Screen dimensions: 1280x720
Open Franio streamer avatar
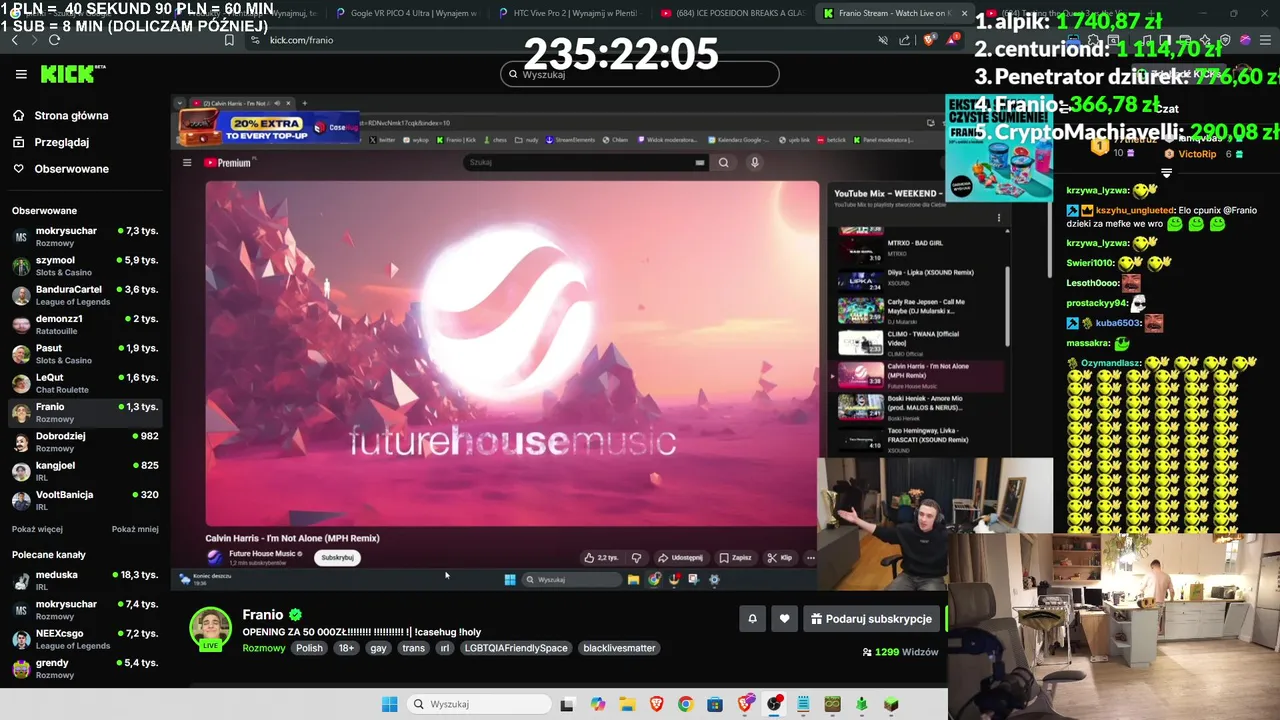pos(211,628)
